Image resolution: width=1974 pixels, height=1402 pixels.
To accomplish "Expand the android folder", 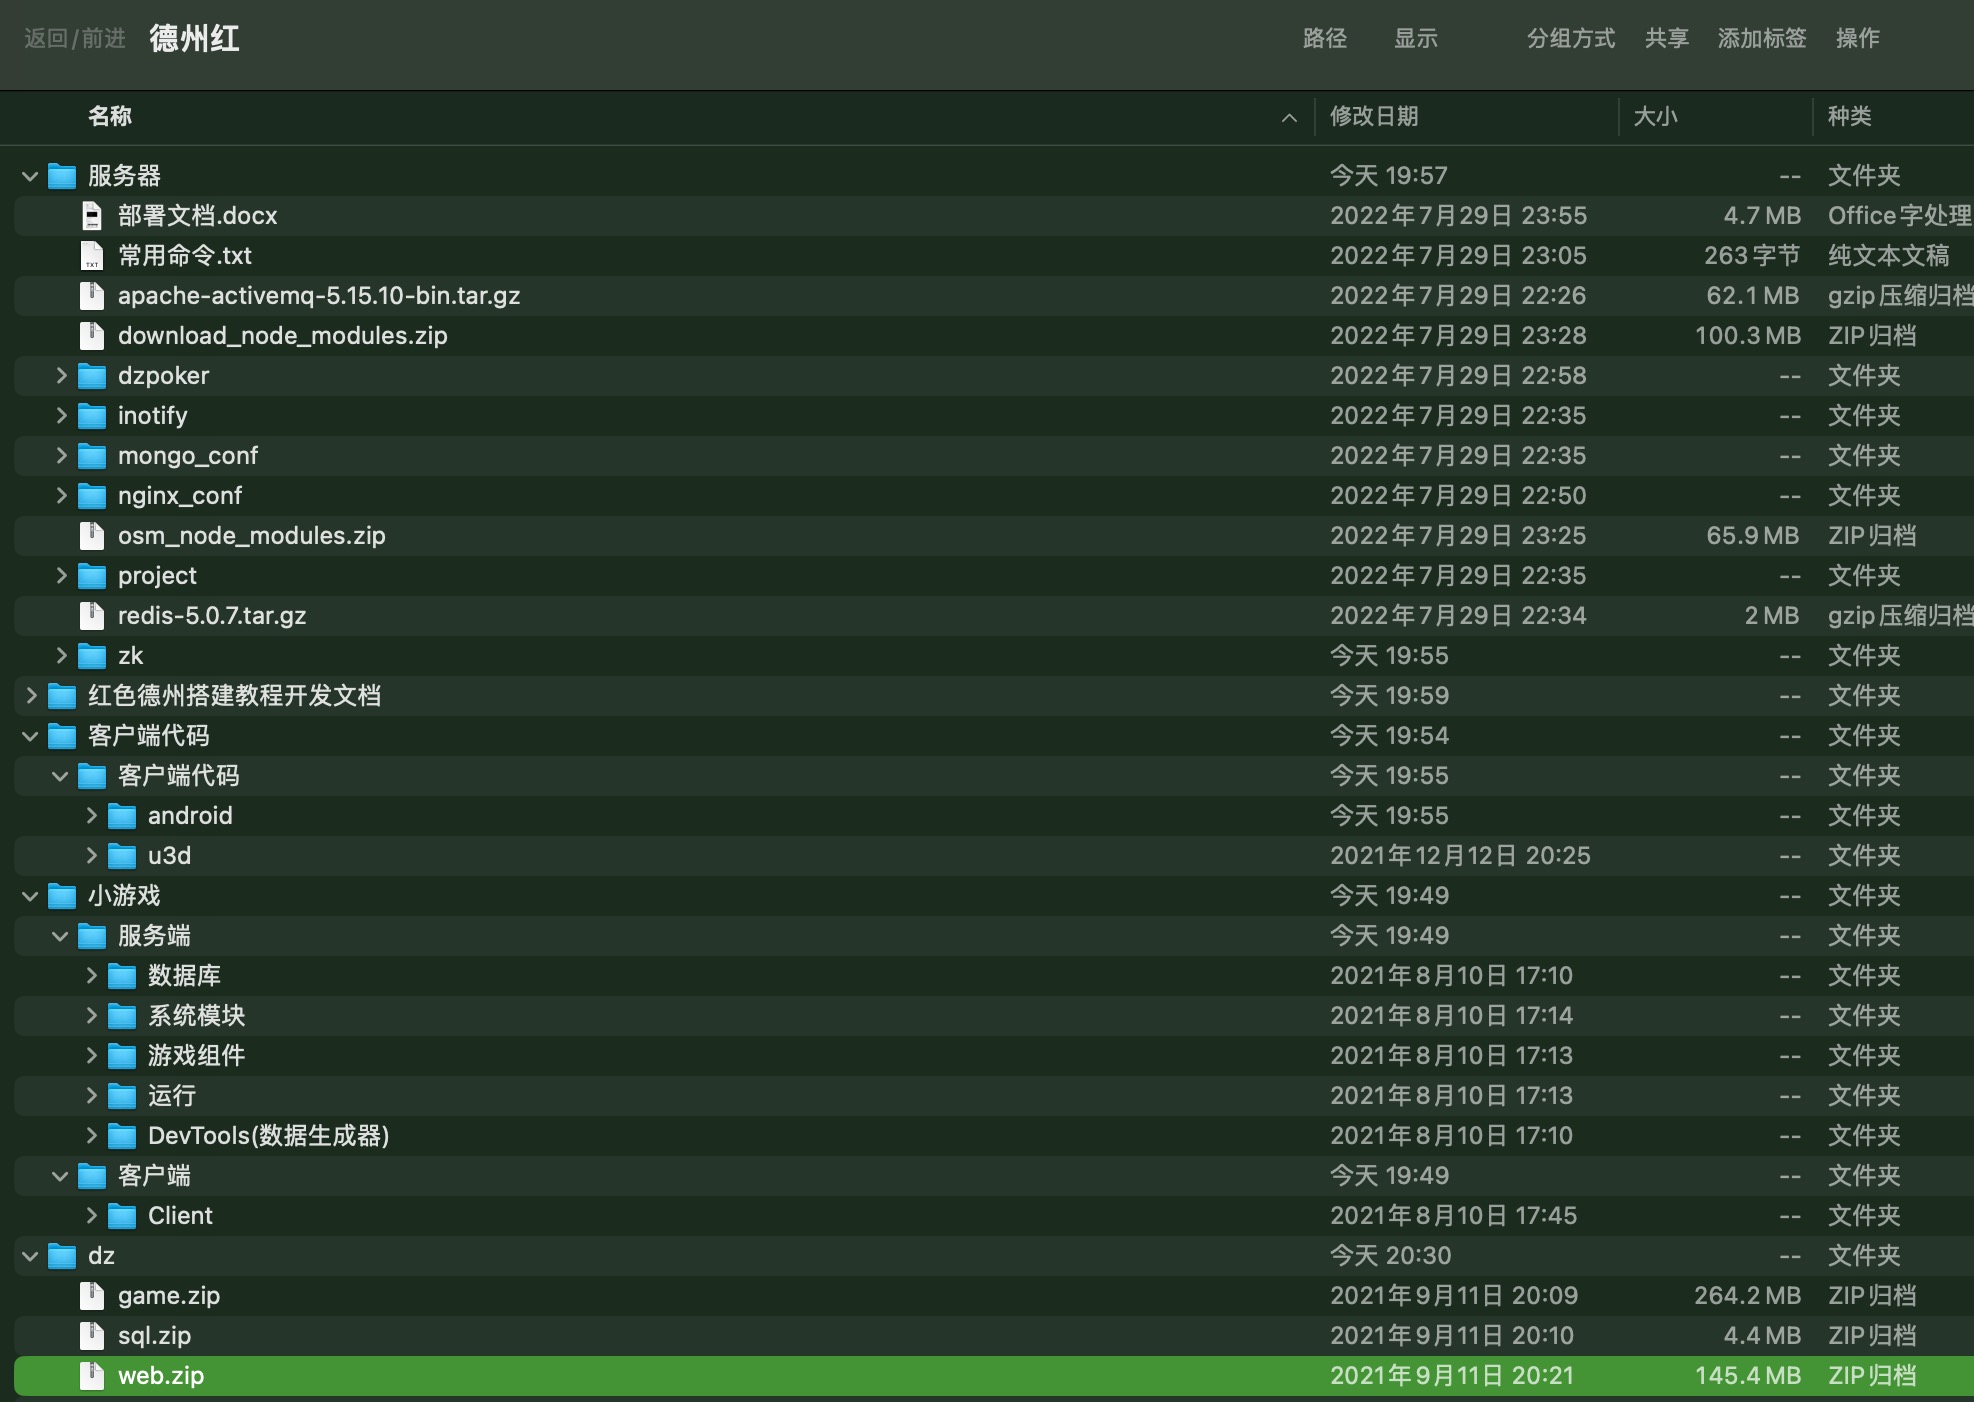I will tap(91, 816).
